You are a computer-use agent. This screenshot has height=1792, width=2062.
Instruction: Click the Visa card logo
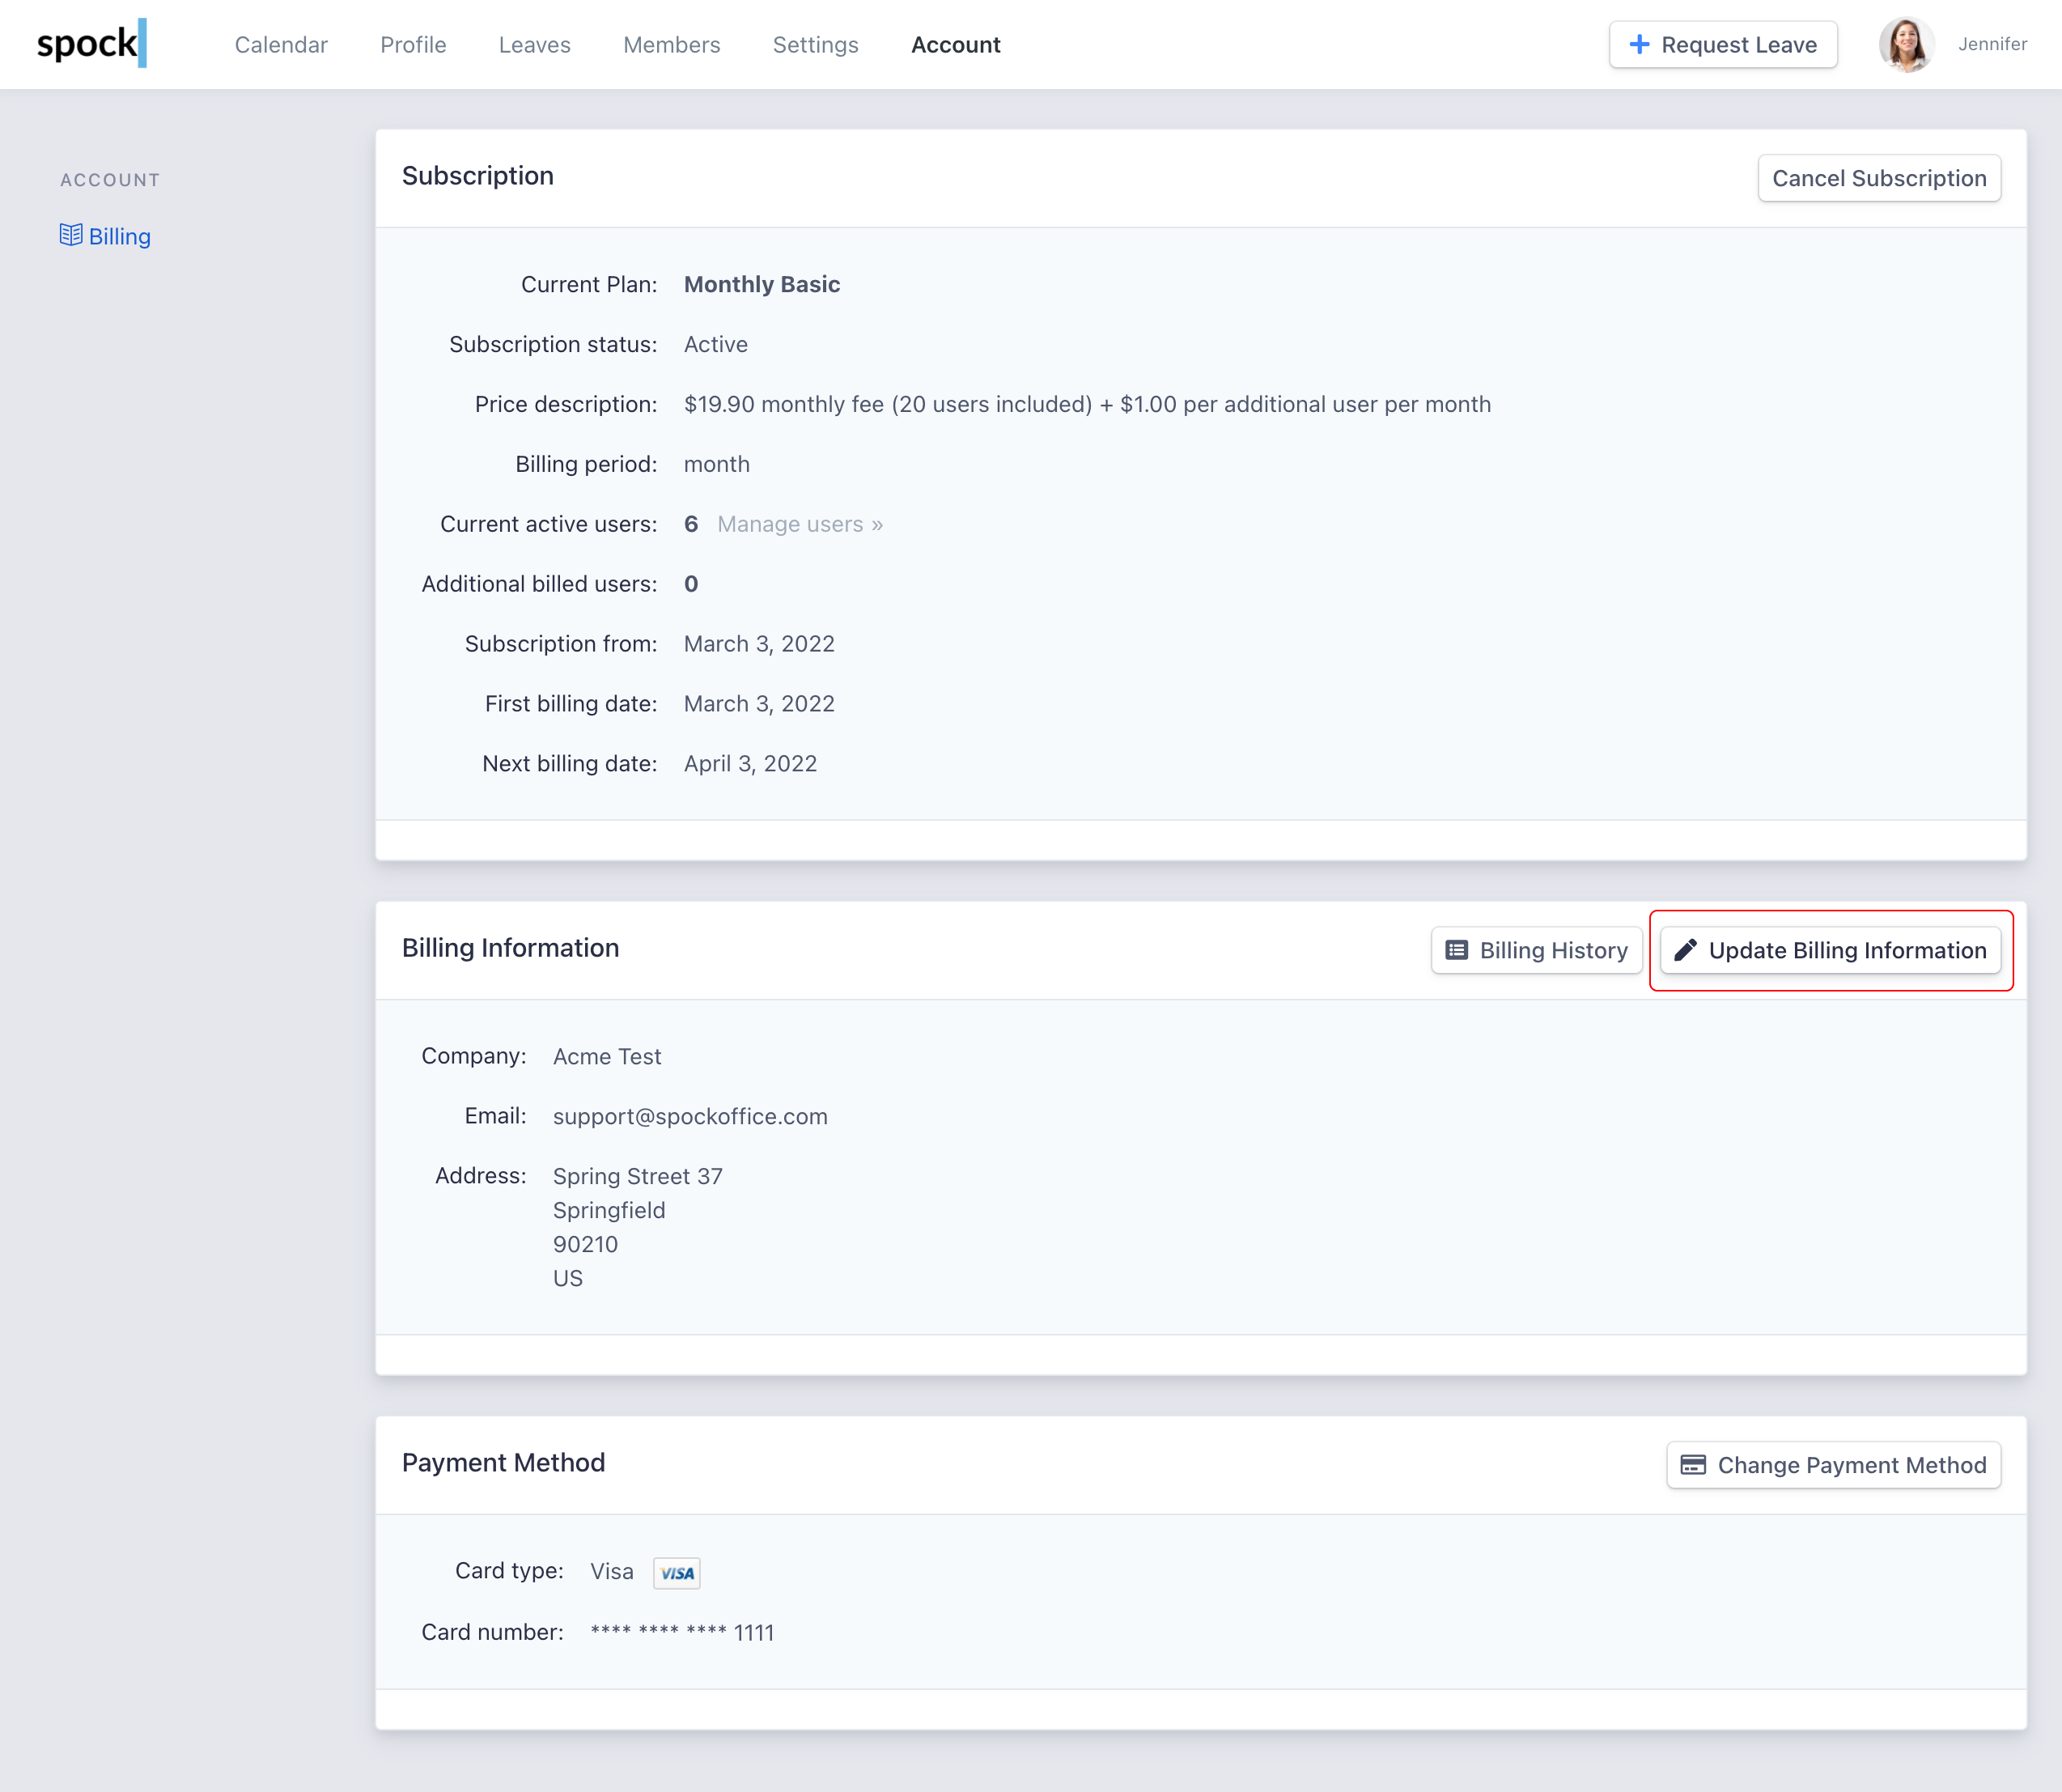pyautogui.click(x=677, y=1573)
